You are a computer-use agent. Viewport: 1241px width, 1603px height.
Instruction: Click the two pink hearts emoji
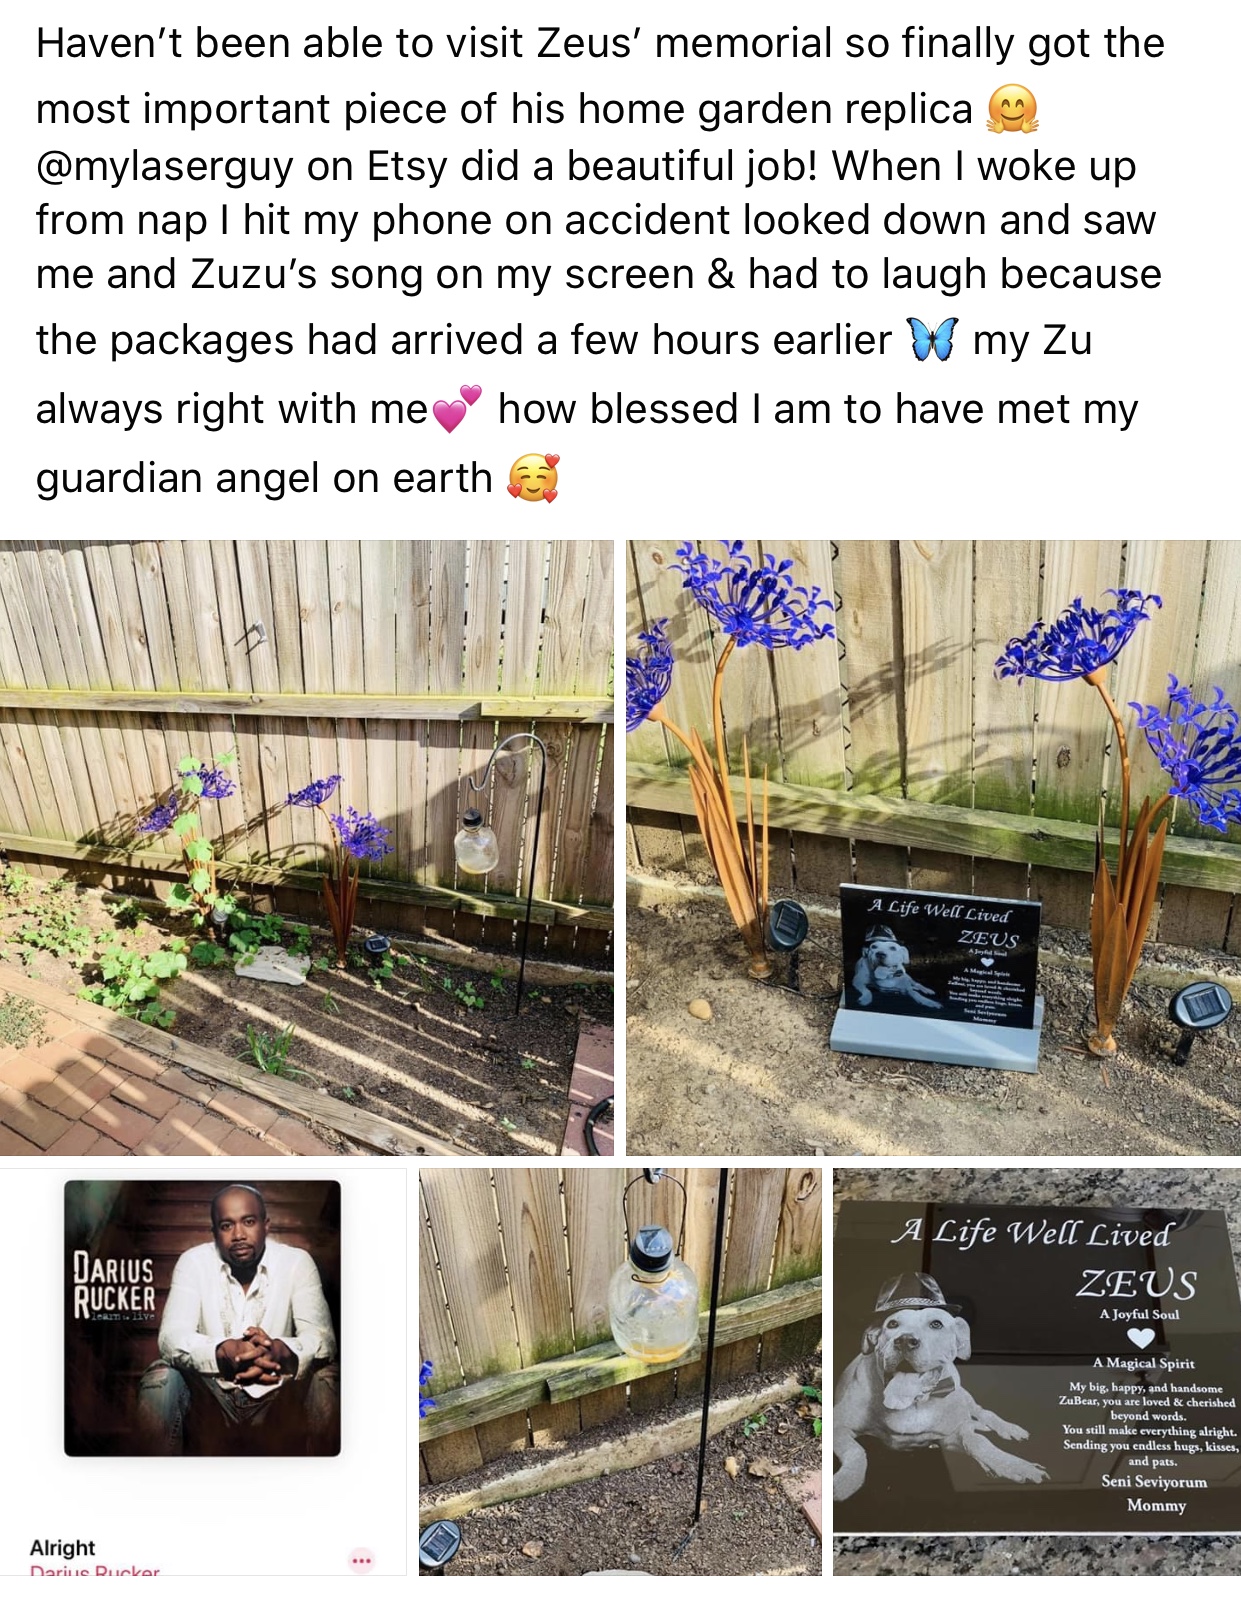(457, 409)
